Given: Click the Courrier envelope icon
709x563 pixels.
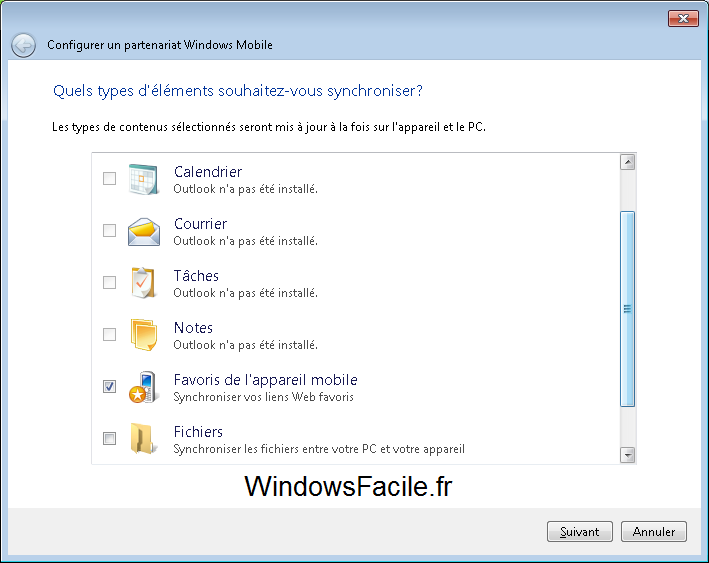Looking at the screenshot, I should (144, 231).
